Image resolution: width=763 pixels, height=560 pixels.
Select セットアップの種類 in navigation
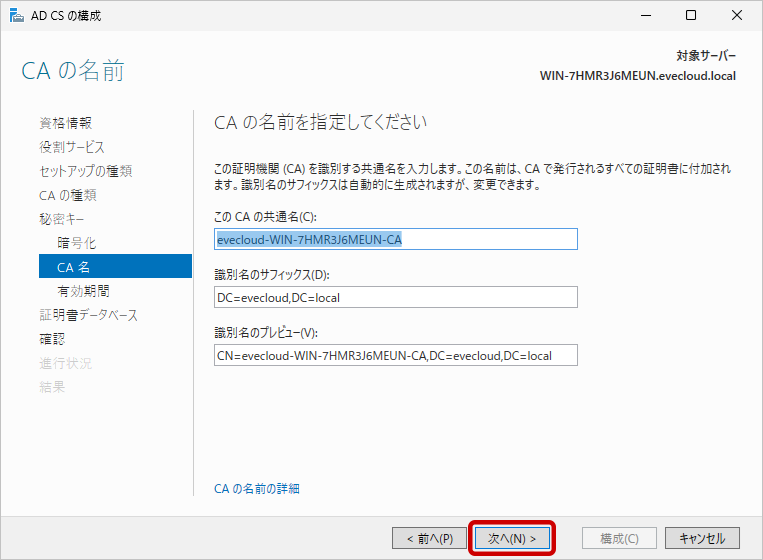point(85,171)
